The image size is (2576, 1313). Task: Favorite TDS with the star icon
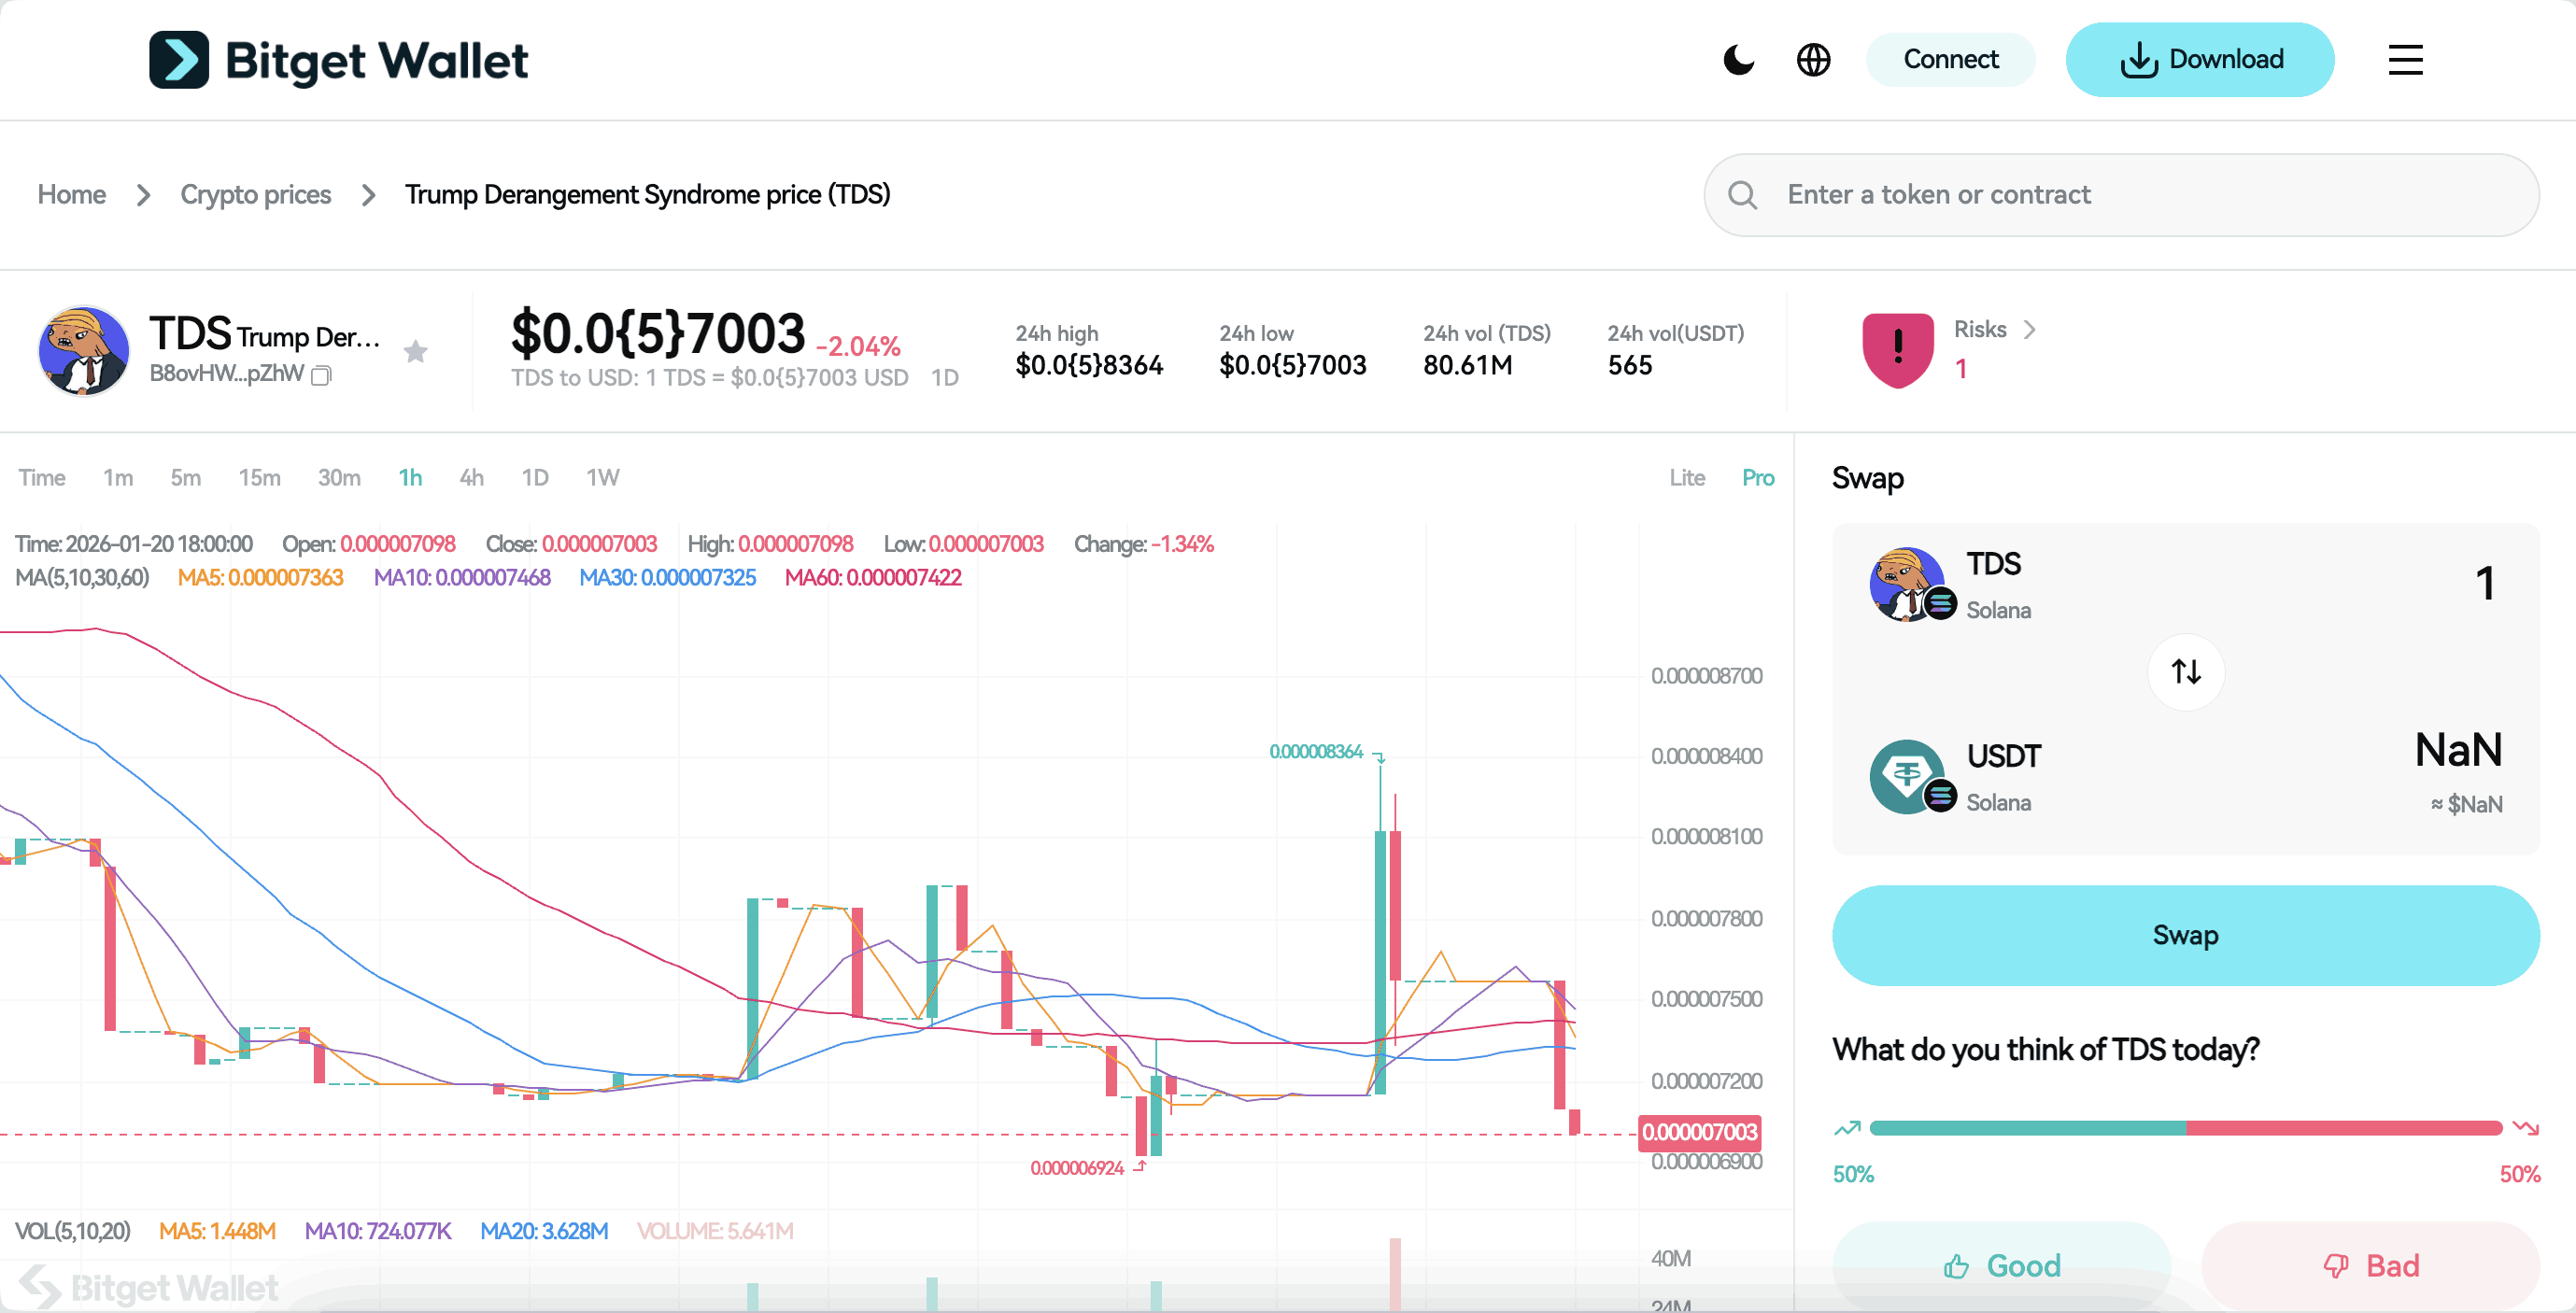tap(416, 351)
